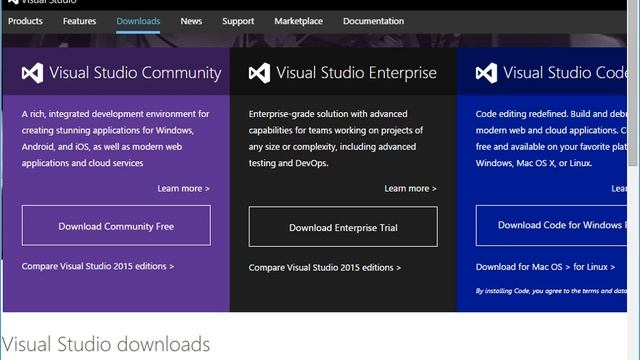Image resolution: width=640 pixels, height=360 pixels.
Task: Click the Visual Studio Enterprise heading
Action: pos(356,73)
